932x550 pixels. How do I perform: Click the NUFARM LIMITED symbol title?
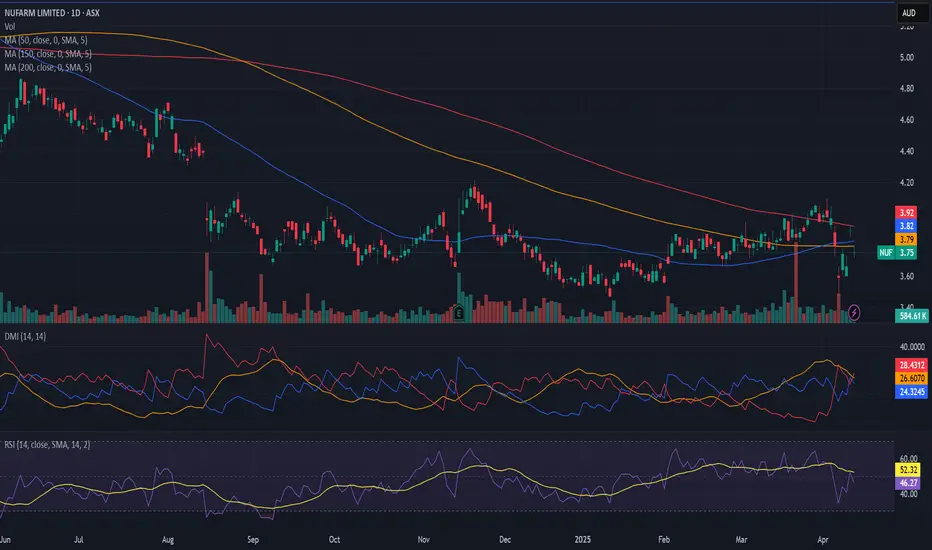pos(52,12)
